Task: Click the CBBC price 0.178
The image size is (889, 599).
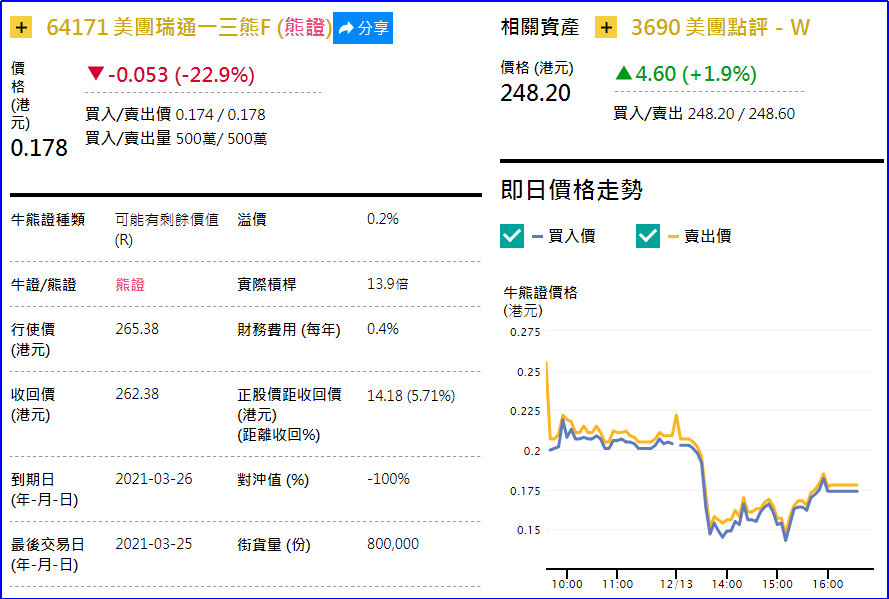Action: click(39, 148)
